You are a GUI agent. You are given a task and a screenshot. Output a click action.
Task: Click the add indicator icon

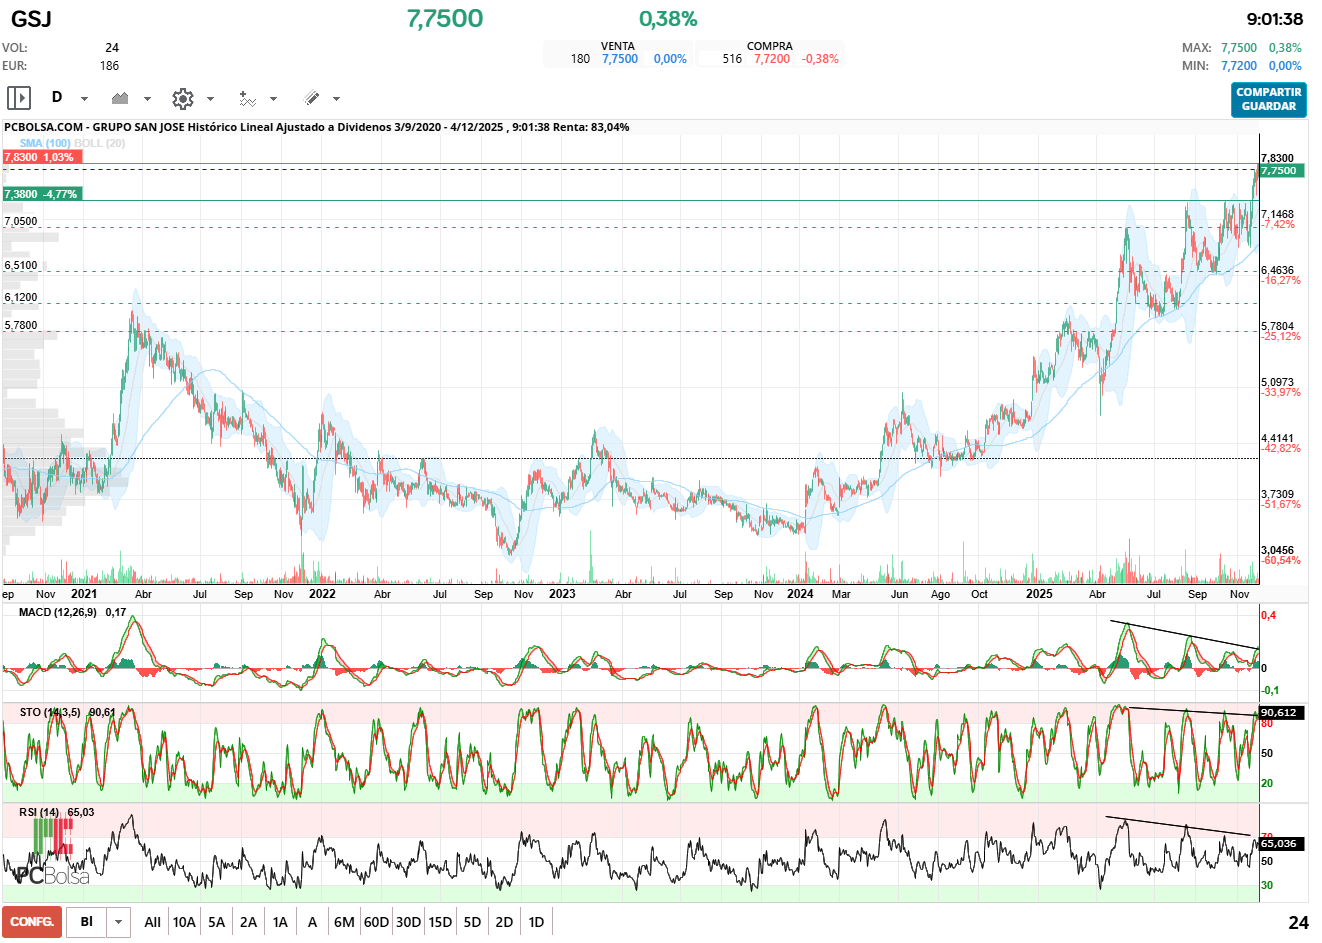click(x=247, y=98)
